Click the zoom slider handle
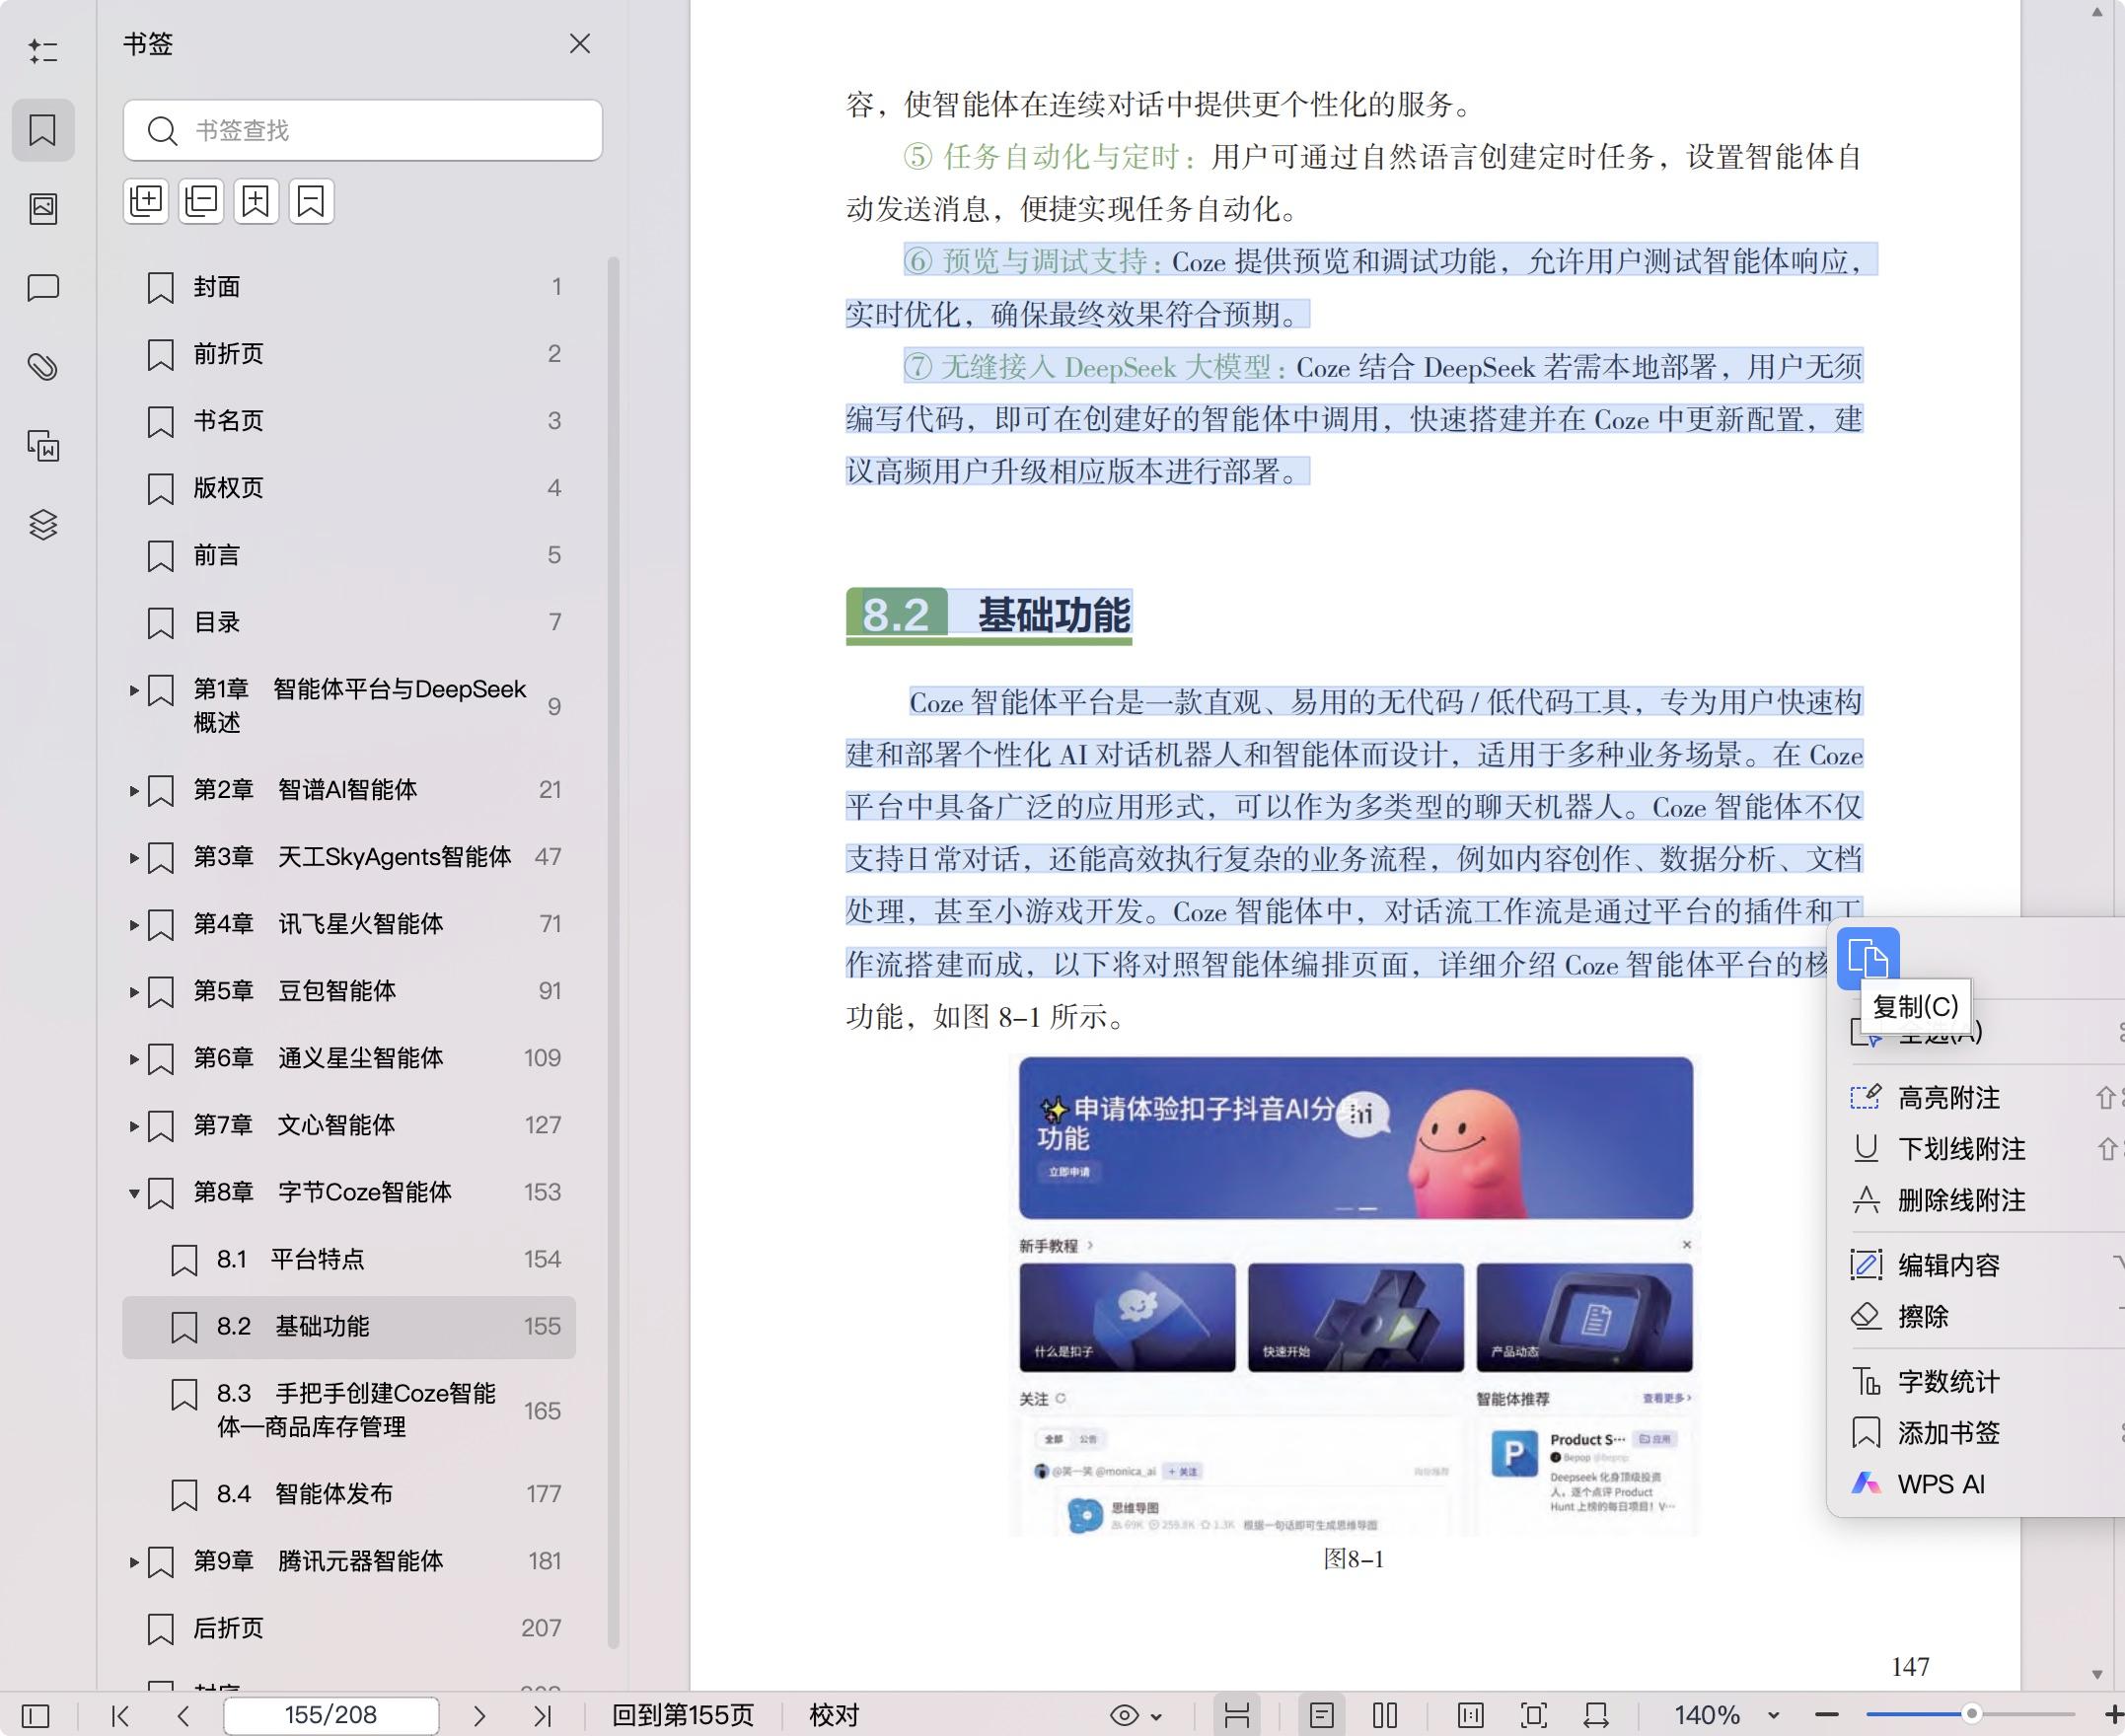Image resolution: width=2125 pixels, height=1736 pixels. point(1972,1714)
